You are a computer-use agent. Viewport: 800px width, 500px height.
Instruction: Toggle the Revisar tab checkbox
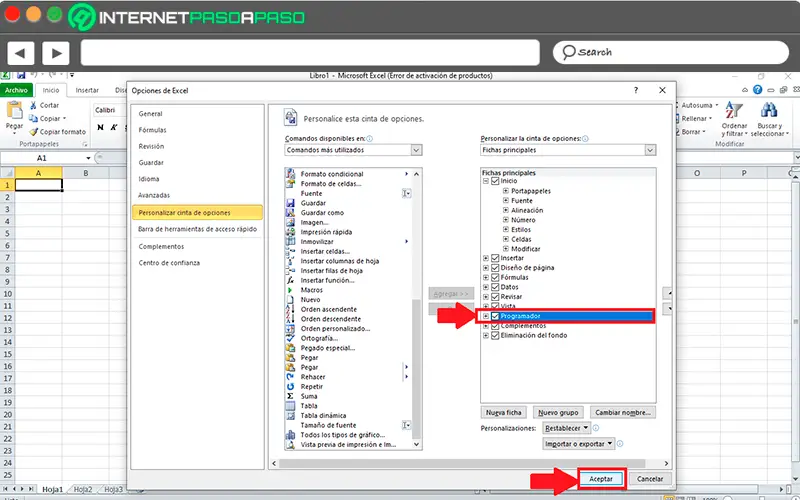495,297
